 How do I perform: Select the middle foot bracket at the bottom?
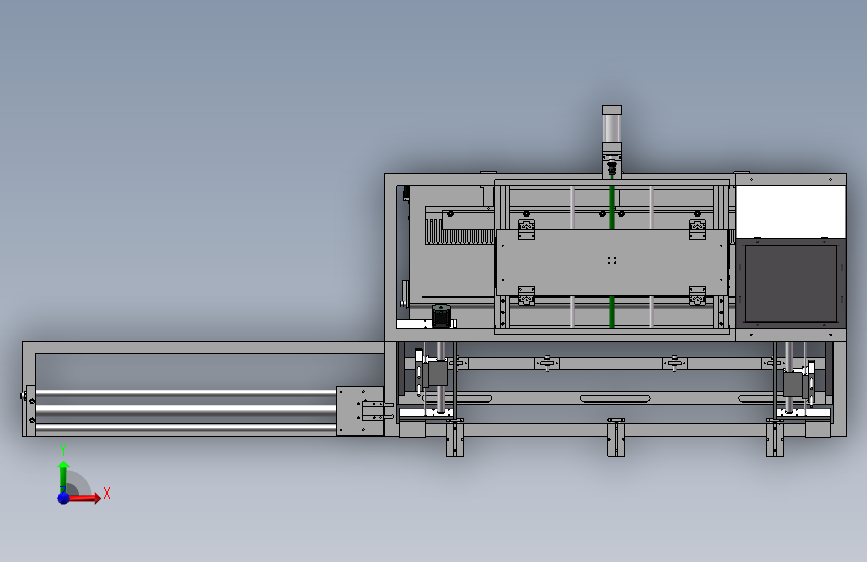(616, 438)
